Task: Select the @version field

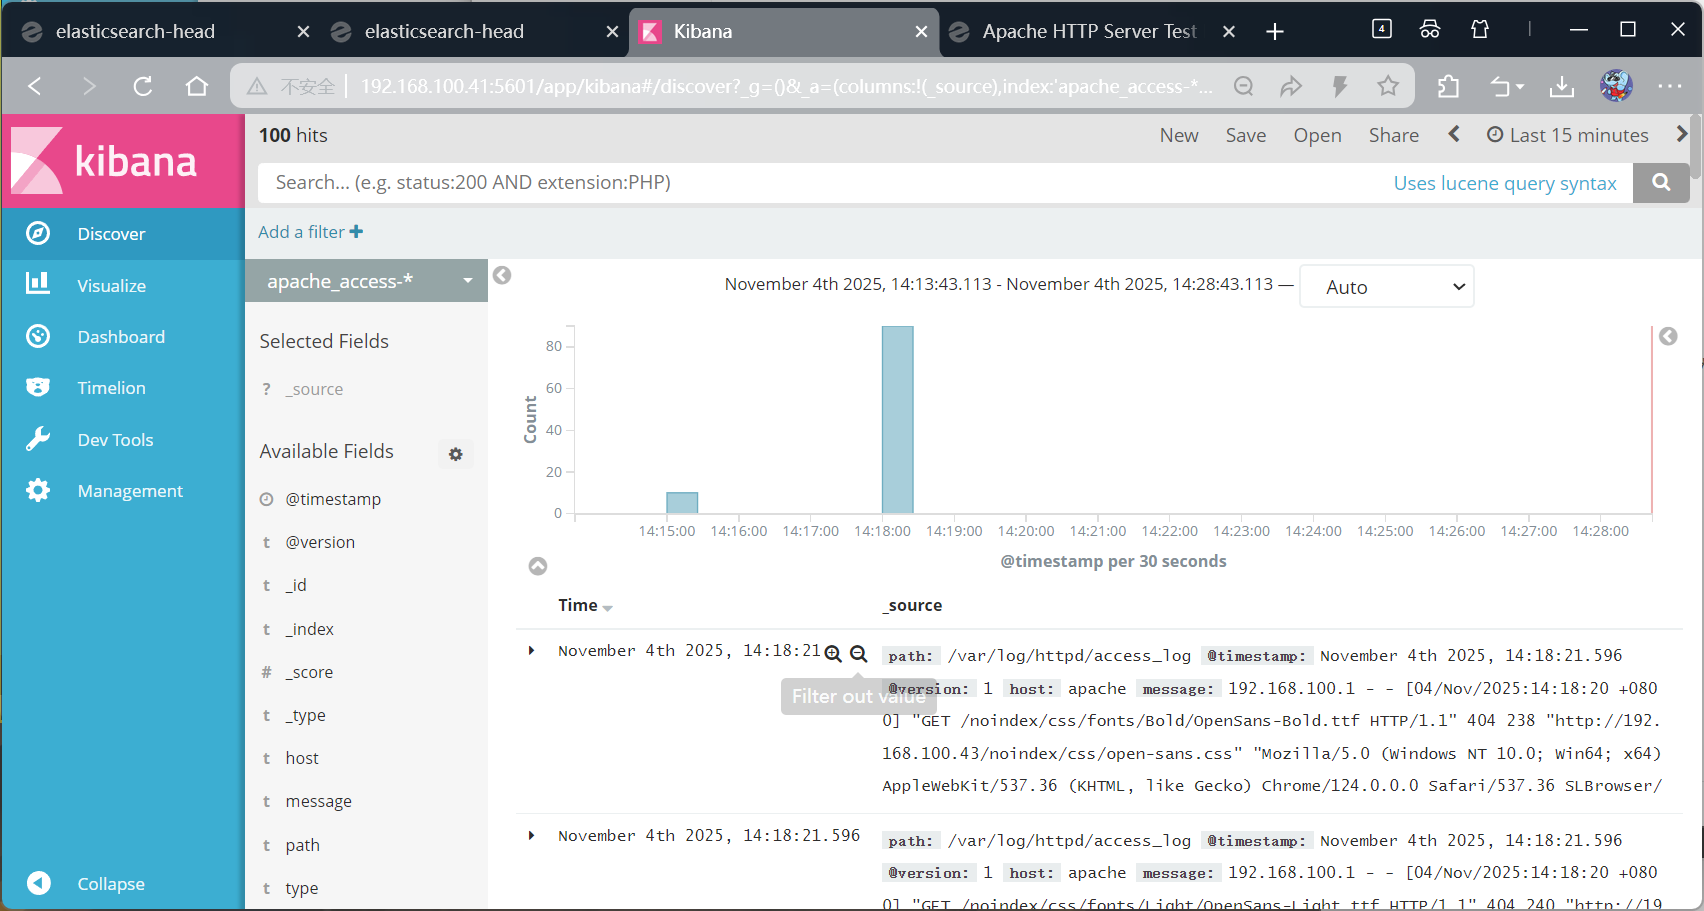Action: tap(320, 542)
